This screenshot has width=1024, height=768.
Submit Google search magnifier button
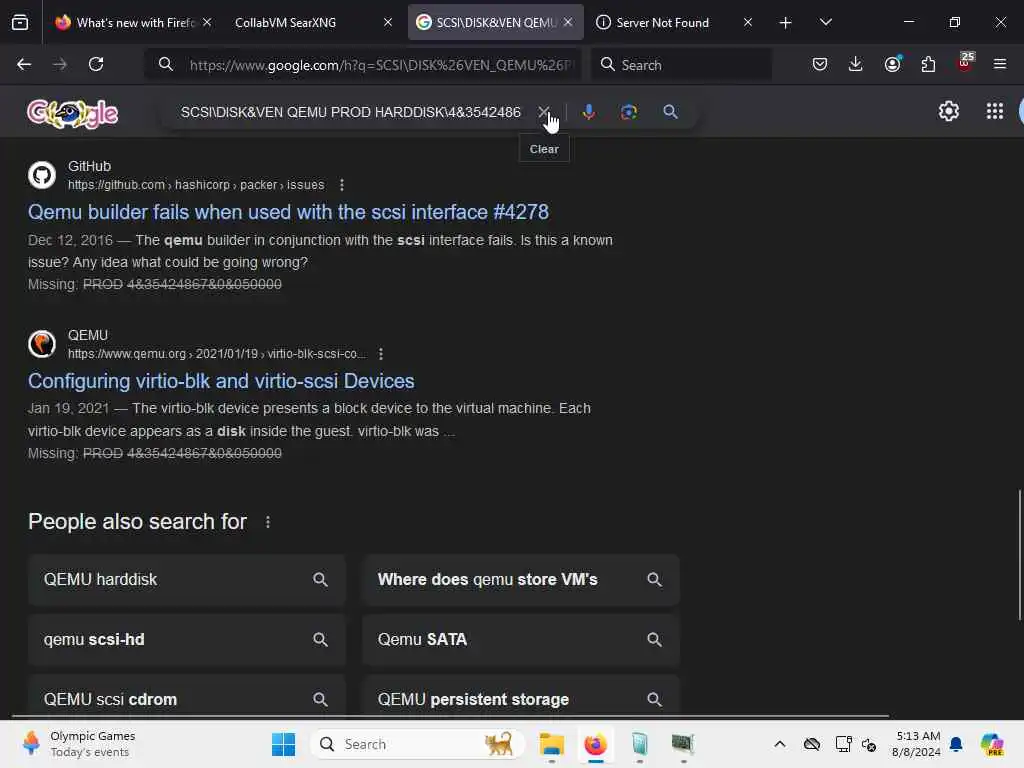670,112
